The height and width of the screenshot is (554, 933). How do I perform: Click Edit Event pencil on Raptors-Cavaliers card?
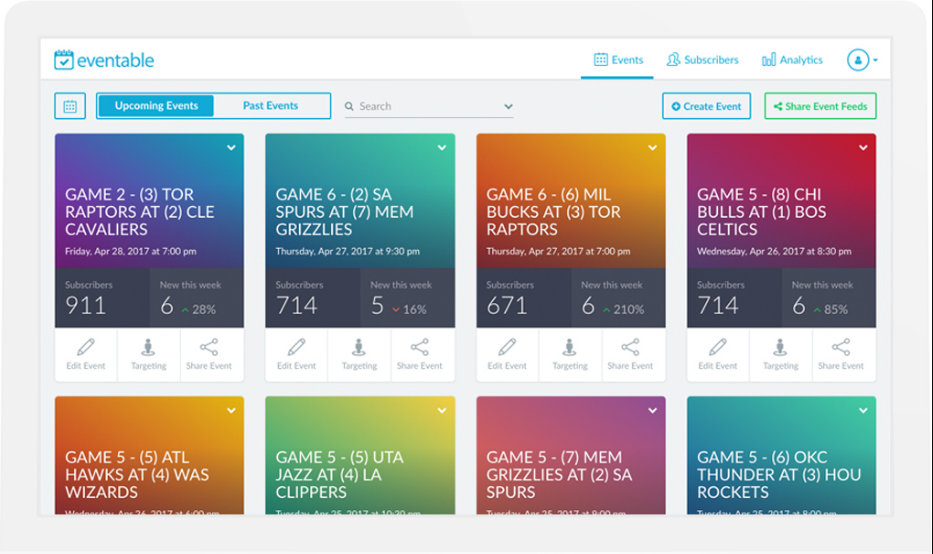86,354
